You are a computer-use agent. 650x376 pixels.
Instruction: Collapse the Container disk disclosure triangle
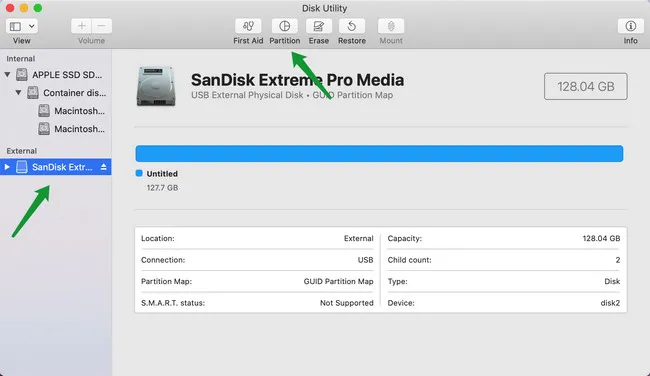pyautogui.click(x=18, y=92)
